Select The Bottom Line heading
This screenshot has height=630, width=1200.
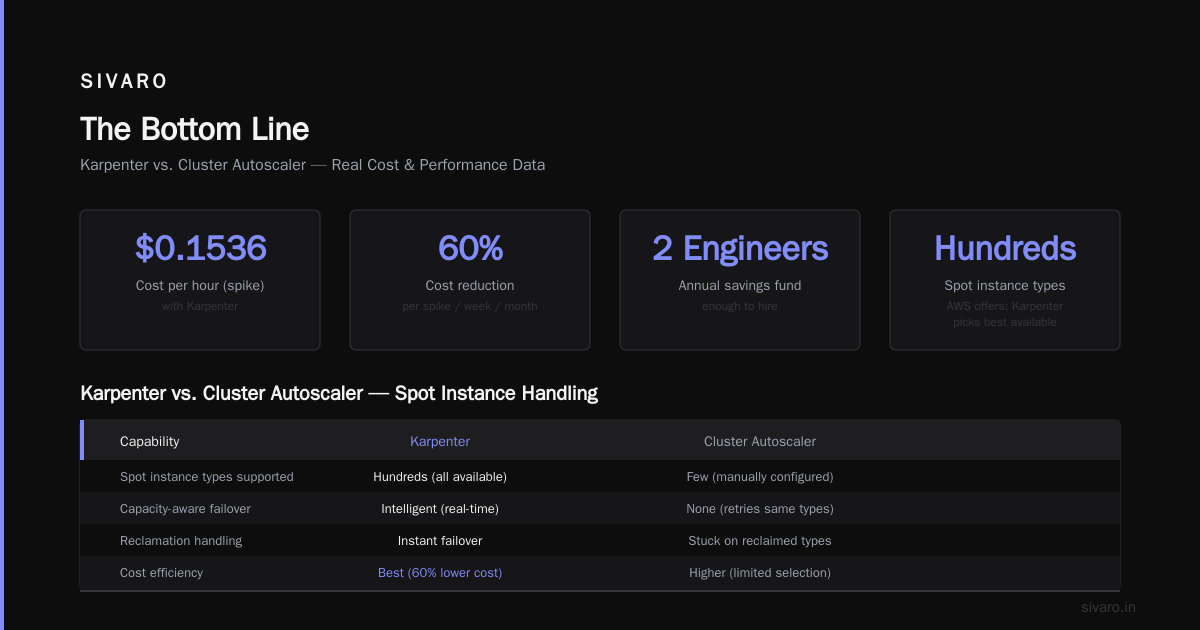(194, 129)
